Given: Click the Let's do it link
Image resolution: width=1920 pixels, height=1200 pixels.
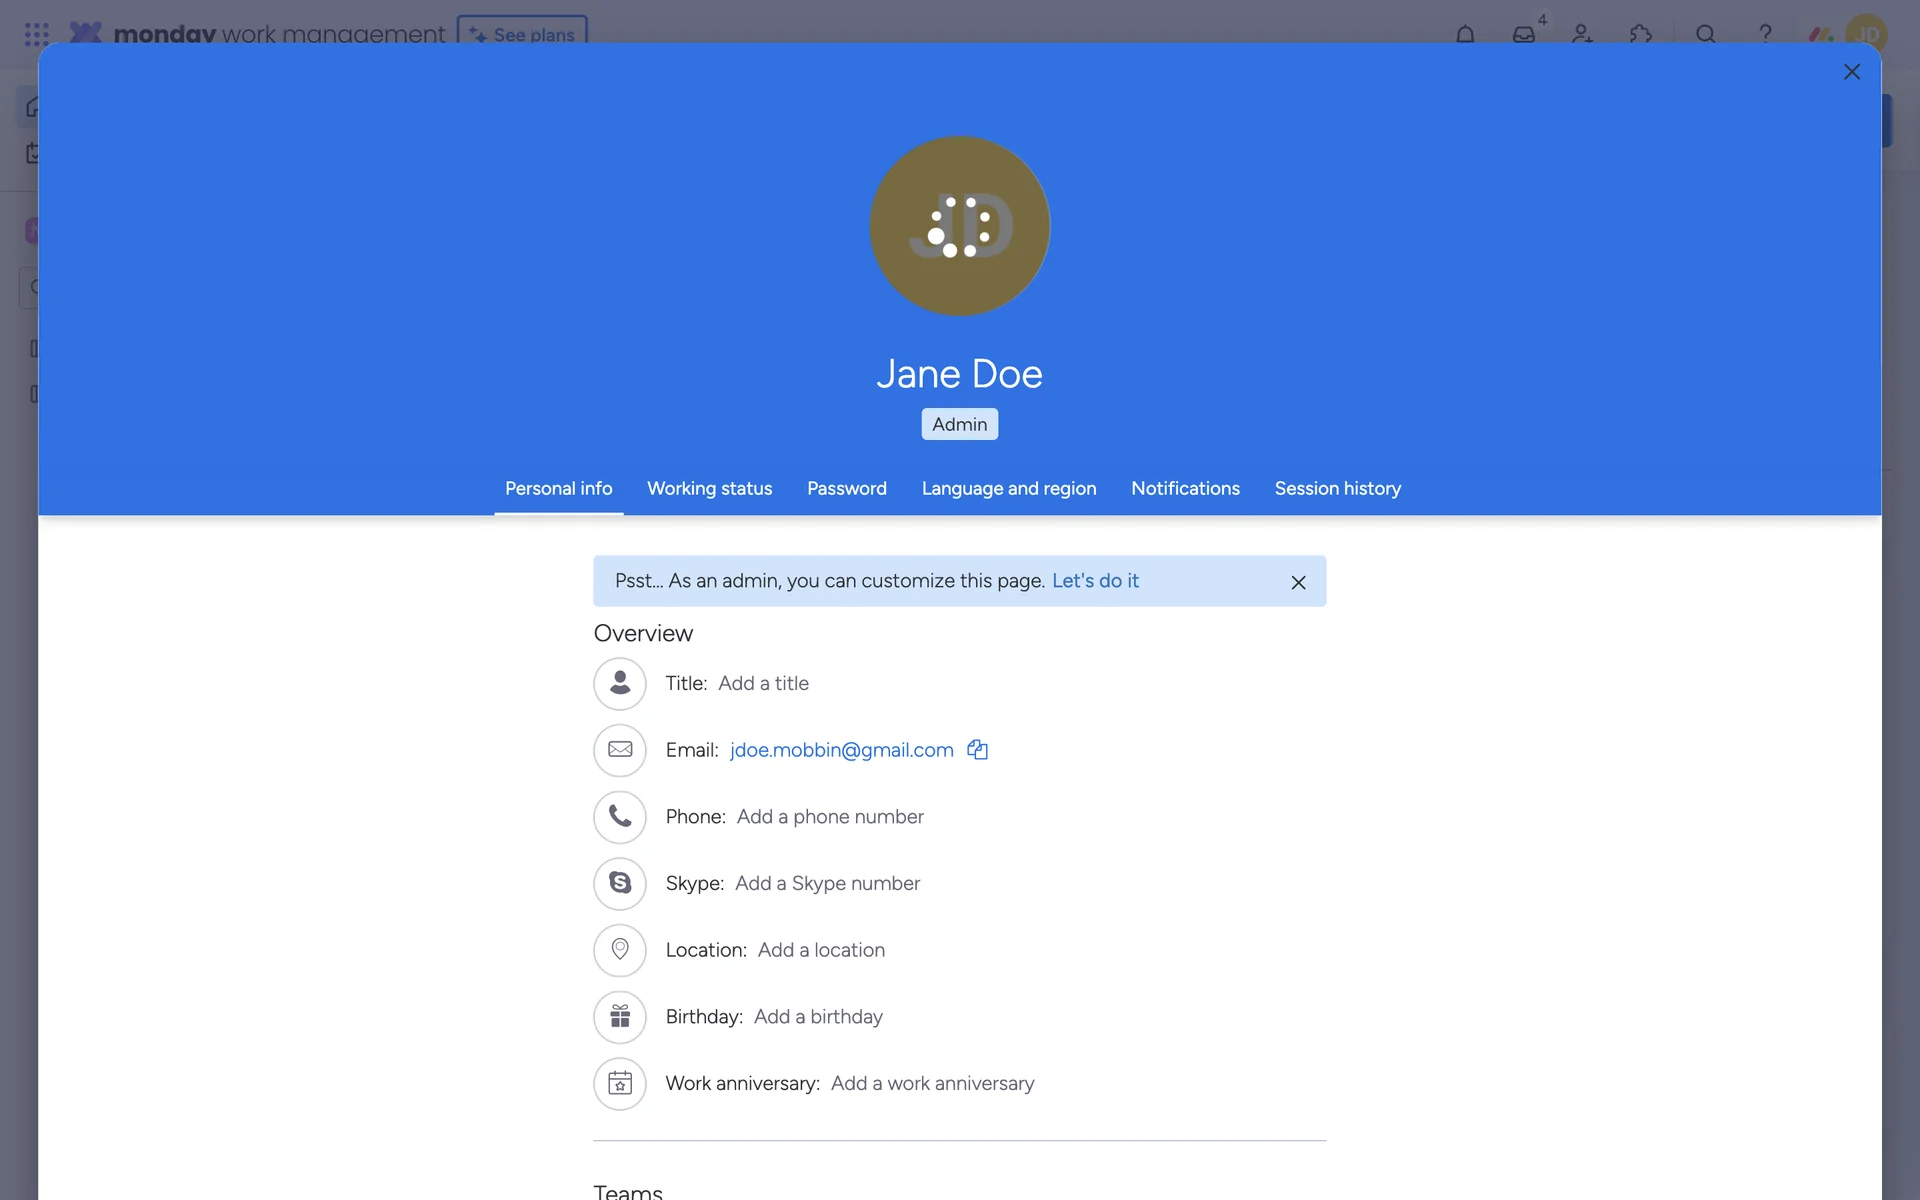Looking at the screenshot, I should pos(1095,581).
